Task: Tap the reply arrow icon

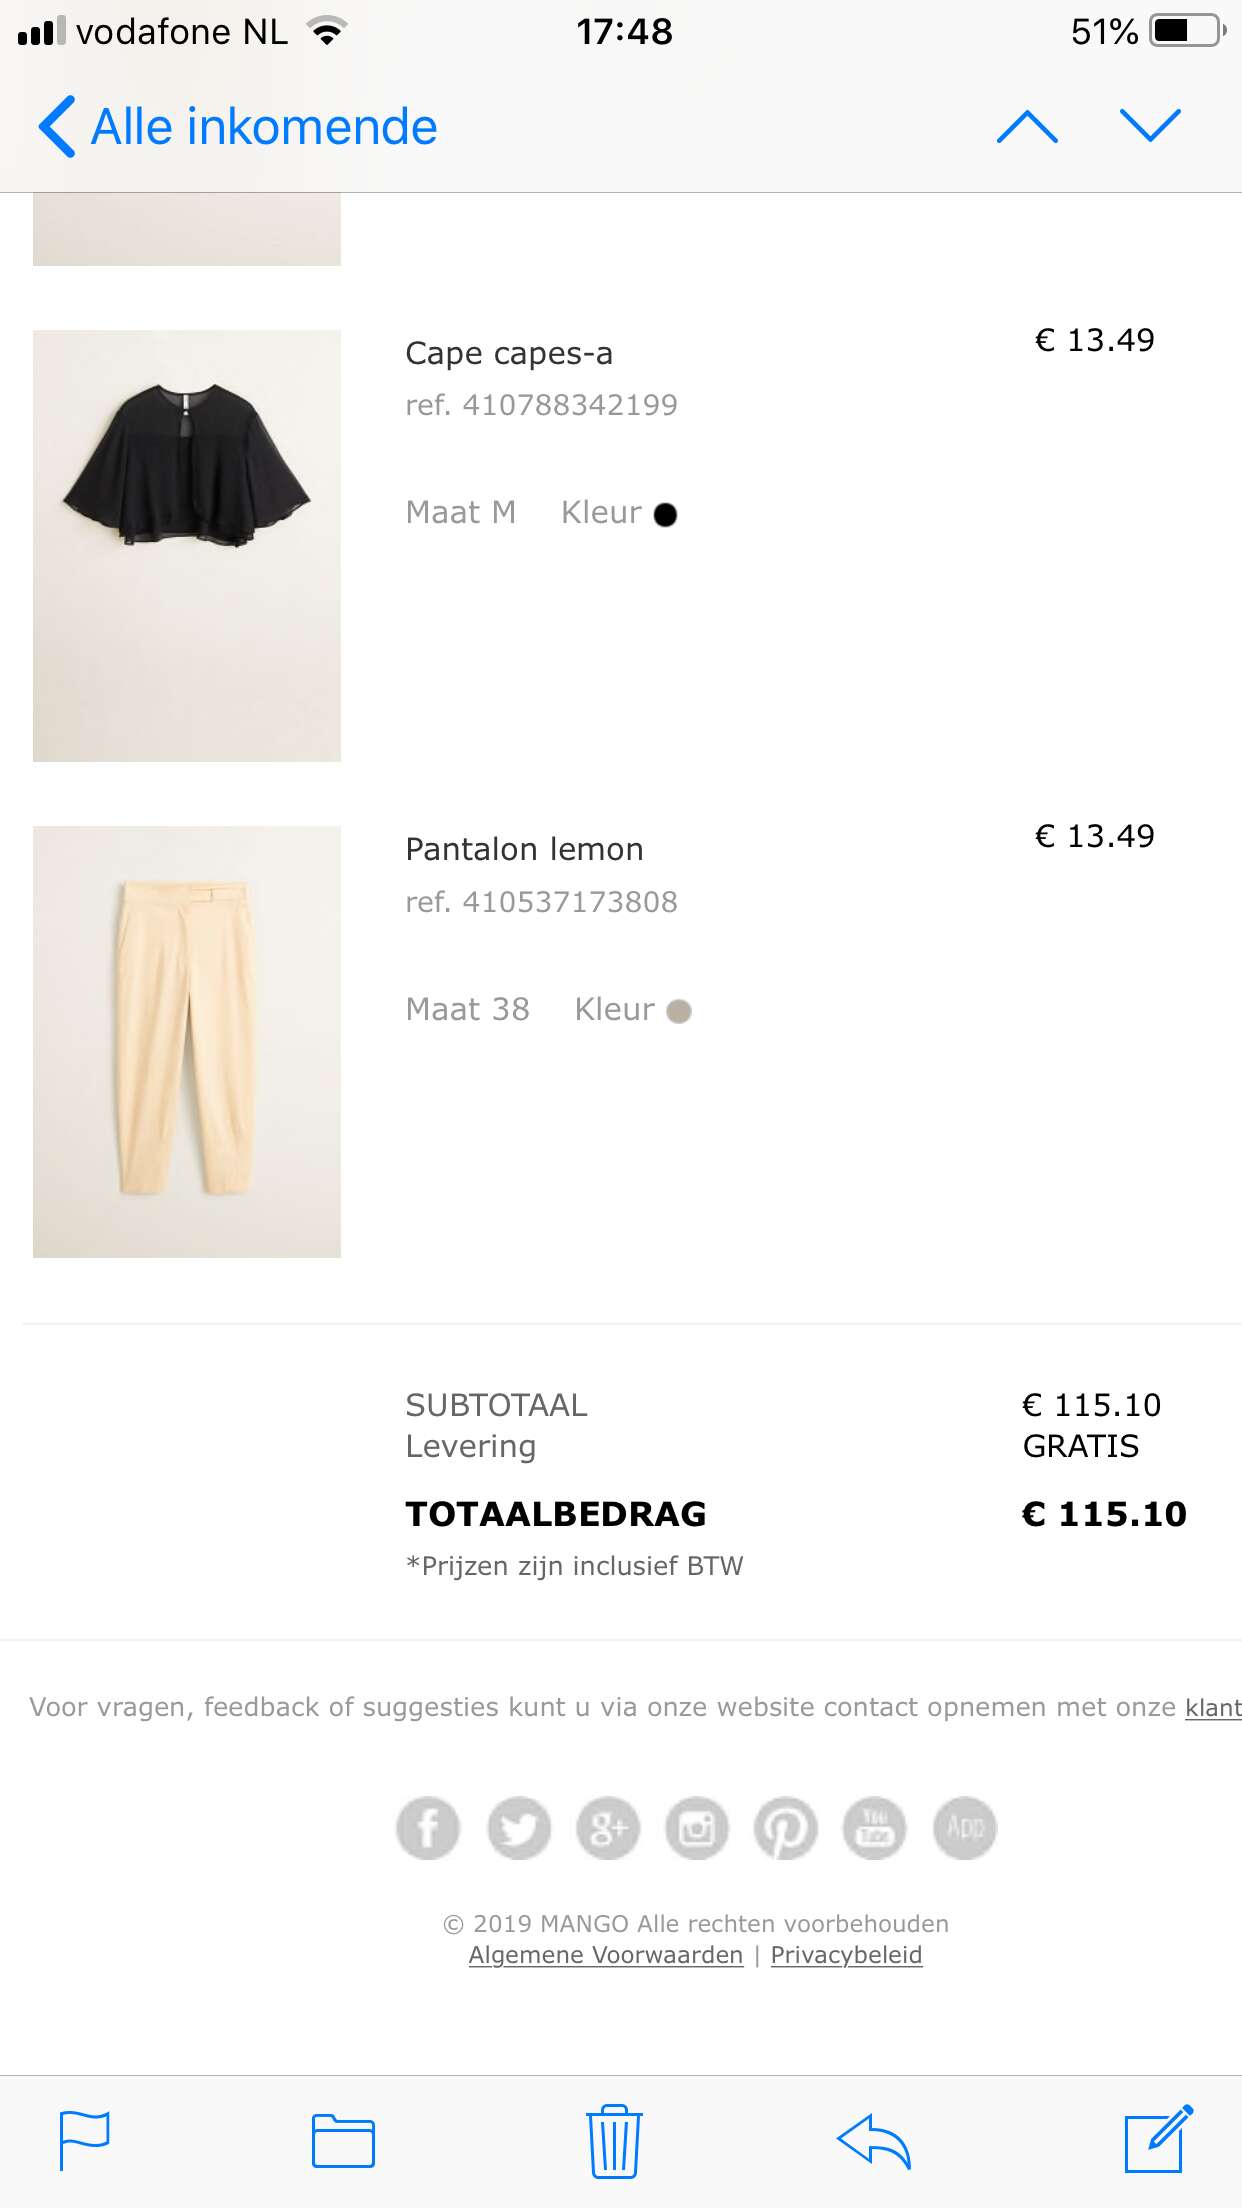Action: 874,2141
